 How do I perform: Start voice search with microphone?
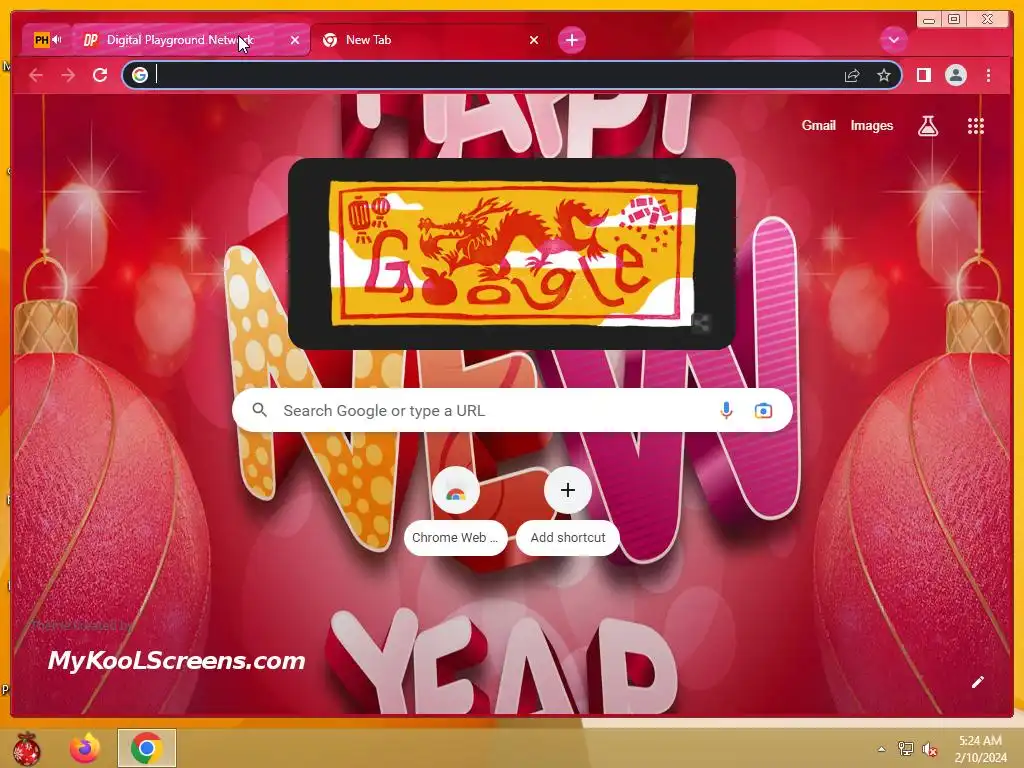(726, 410)
